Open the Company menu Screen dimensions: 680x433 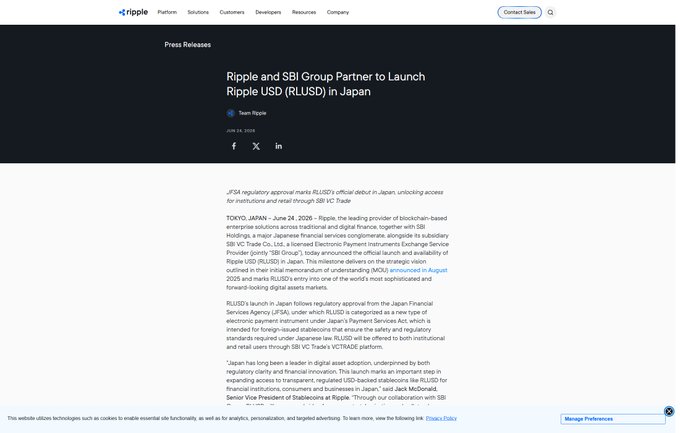(x=337, y=12)
